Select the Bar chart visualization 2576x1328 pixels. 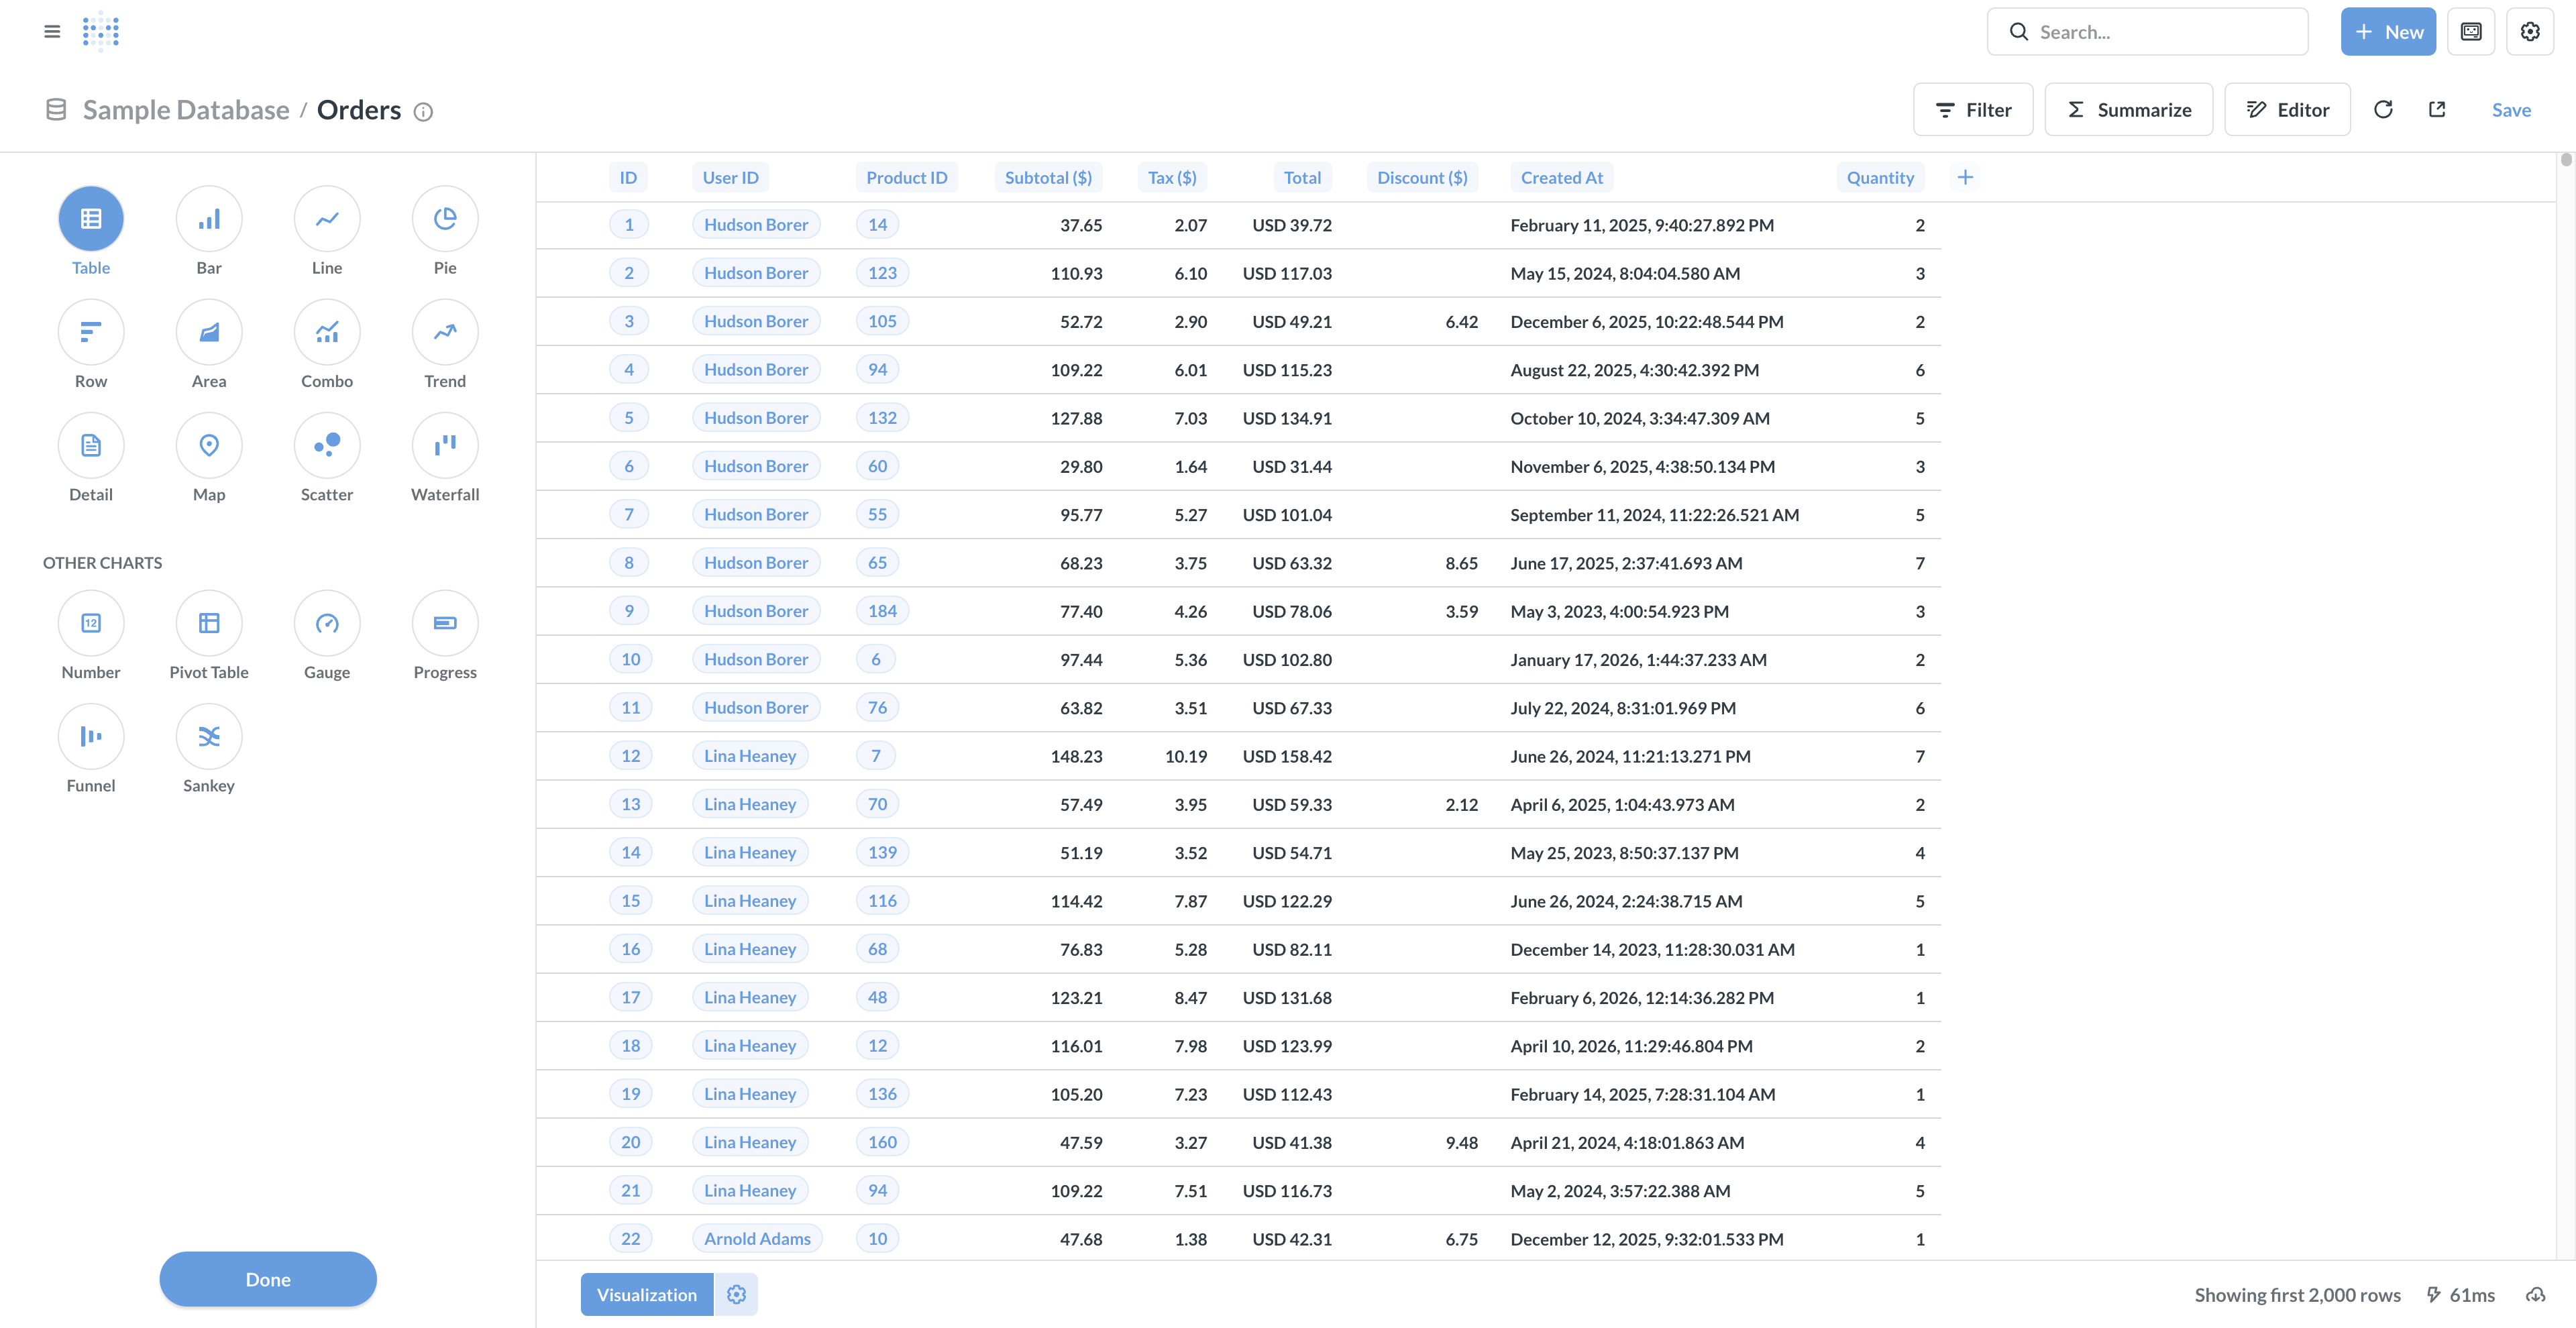[209, 219]
